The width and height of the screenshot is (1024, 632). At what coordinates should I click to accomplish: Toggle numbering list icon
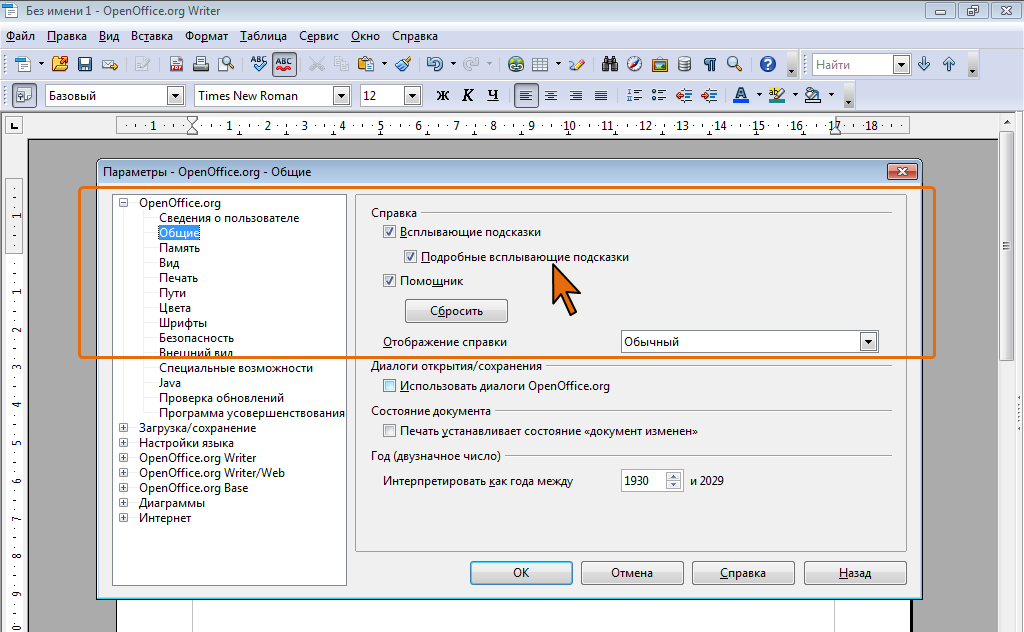pos(634,95)
